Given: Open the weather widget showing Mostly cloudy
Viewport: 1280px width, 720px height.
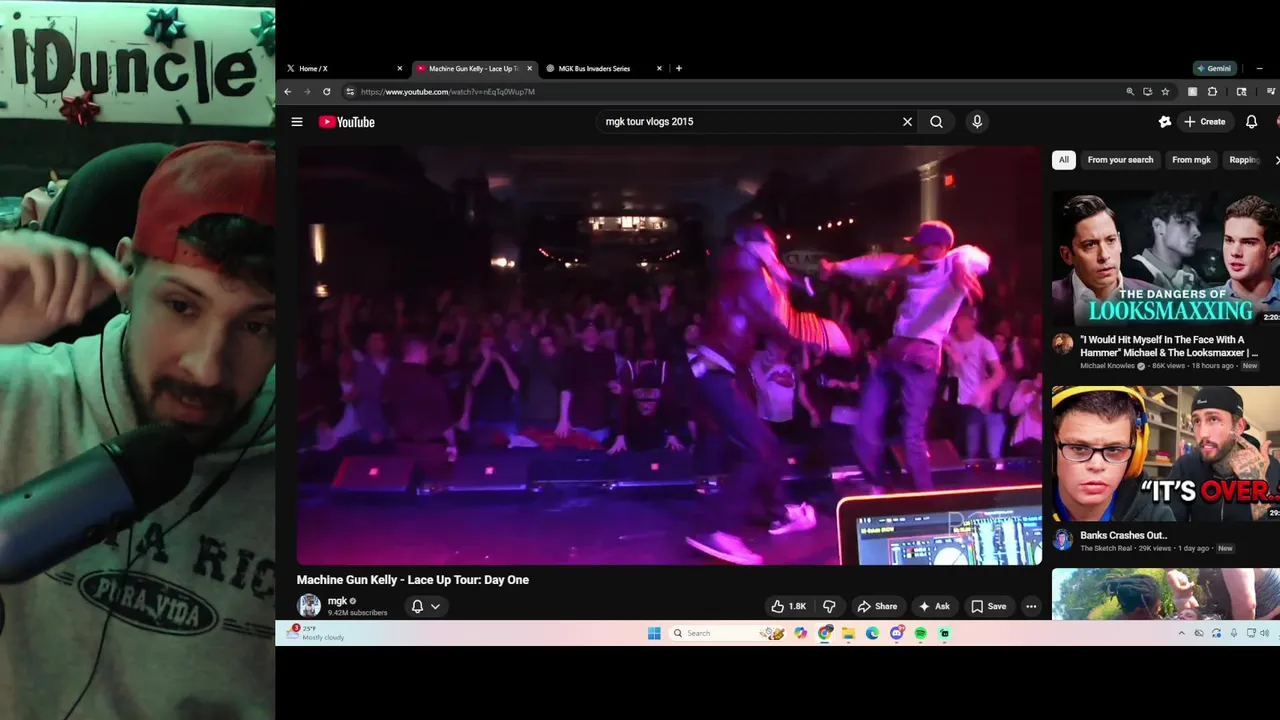Looking at the screenshot, I should 316,633.
